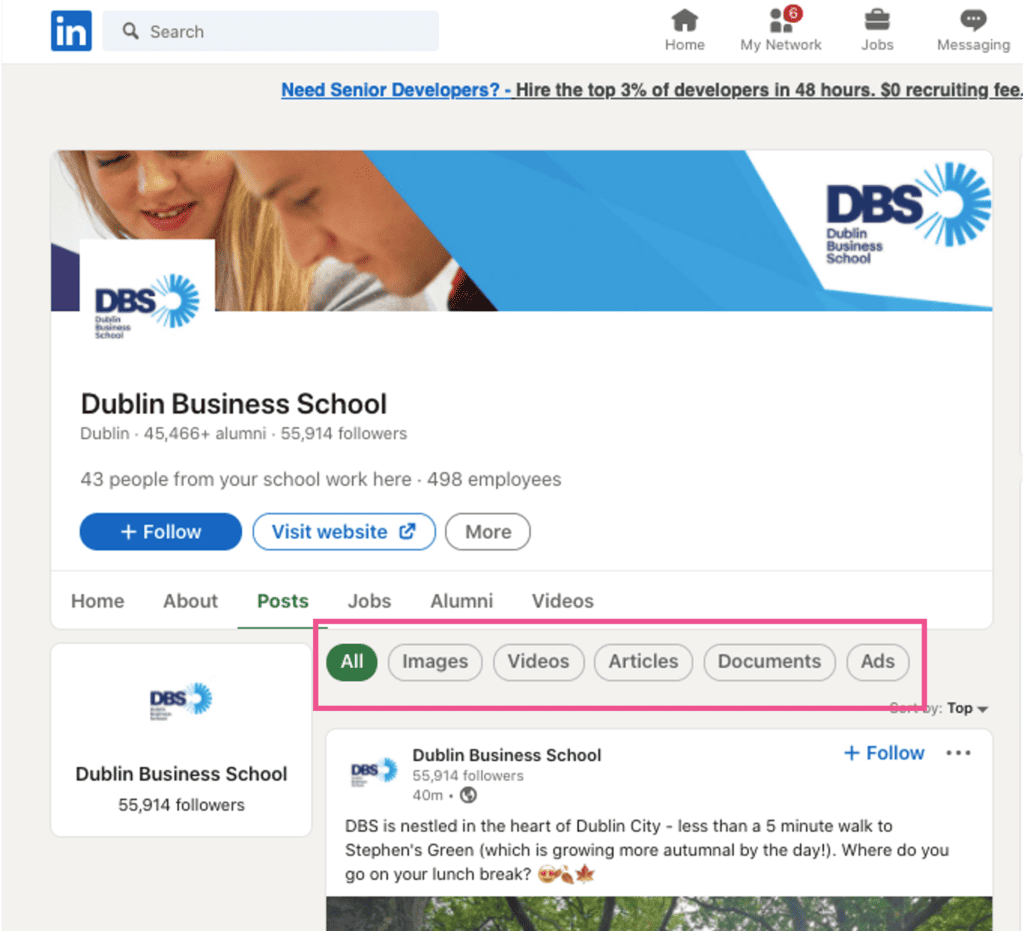The height and width of the screenshot is (931, 1024).
Task: Switch to the page's Home tab
Action: pyautogui.click(x=97, y=601)
